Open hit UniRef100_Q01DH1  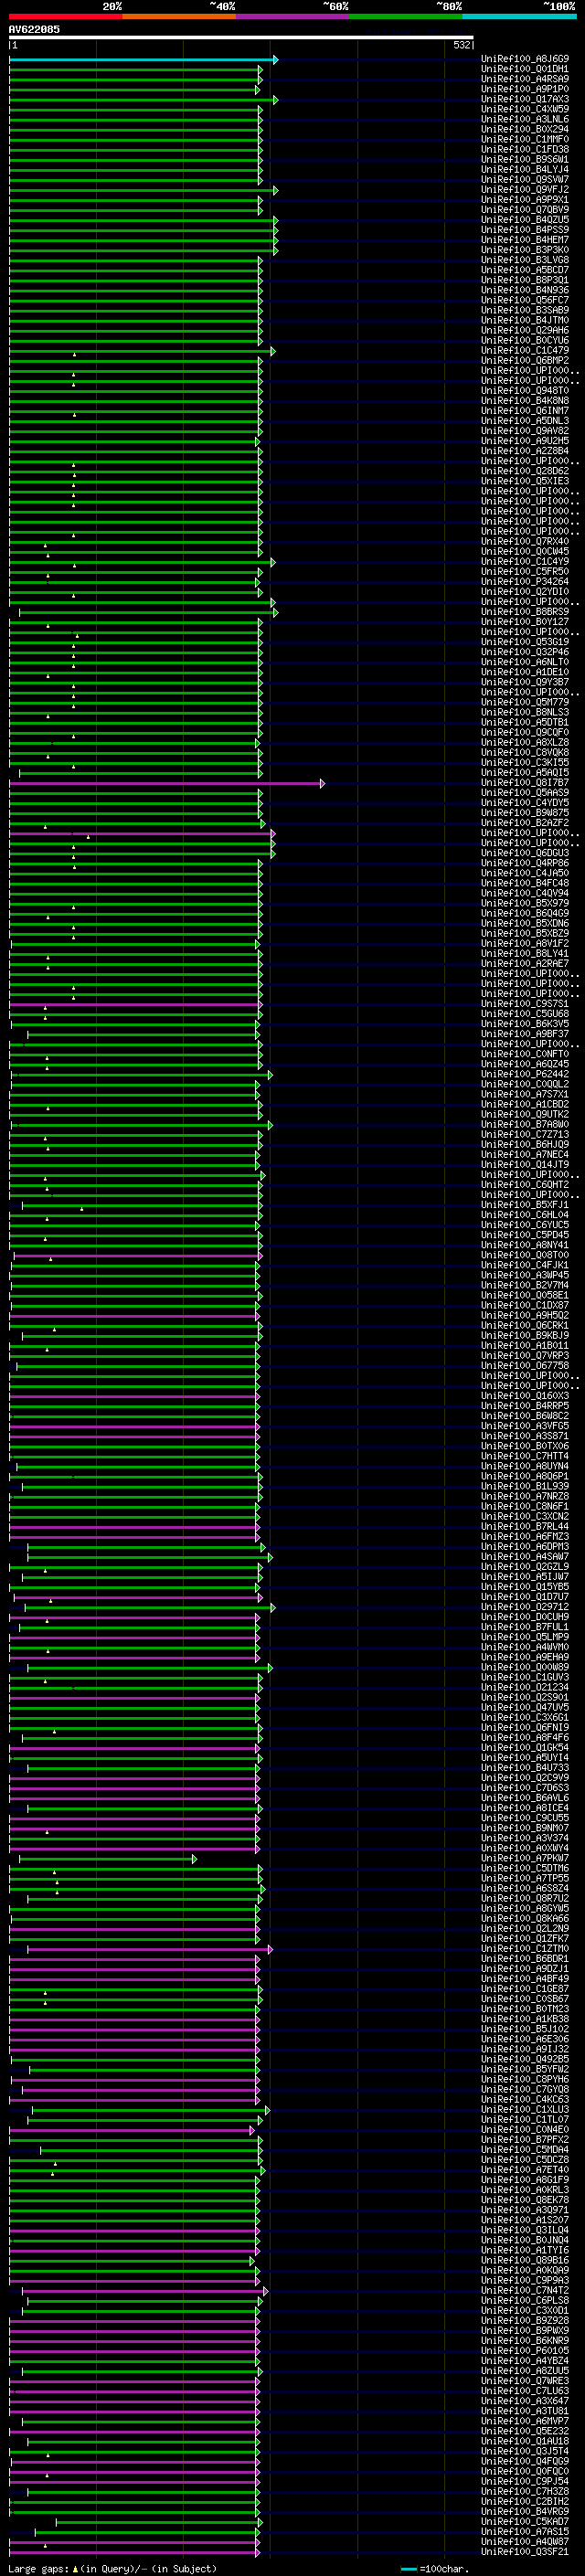pyautogui.click(x=525, y=69)
